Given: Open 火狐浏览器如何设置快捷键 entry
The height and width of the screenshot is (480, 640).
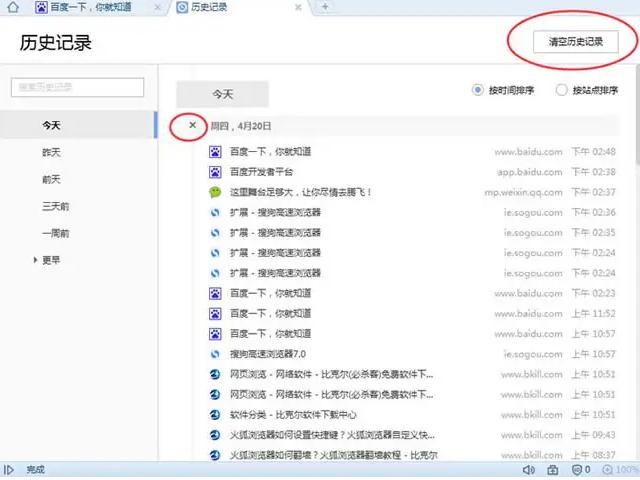Looking at the screenshot, I should tap(332, 435).
